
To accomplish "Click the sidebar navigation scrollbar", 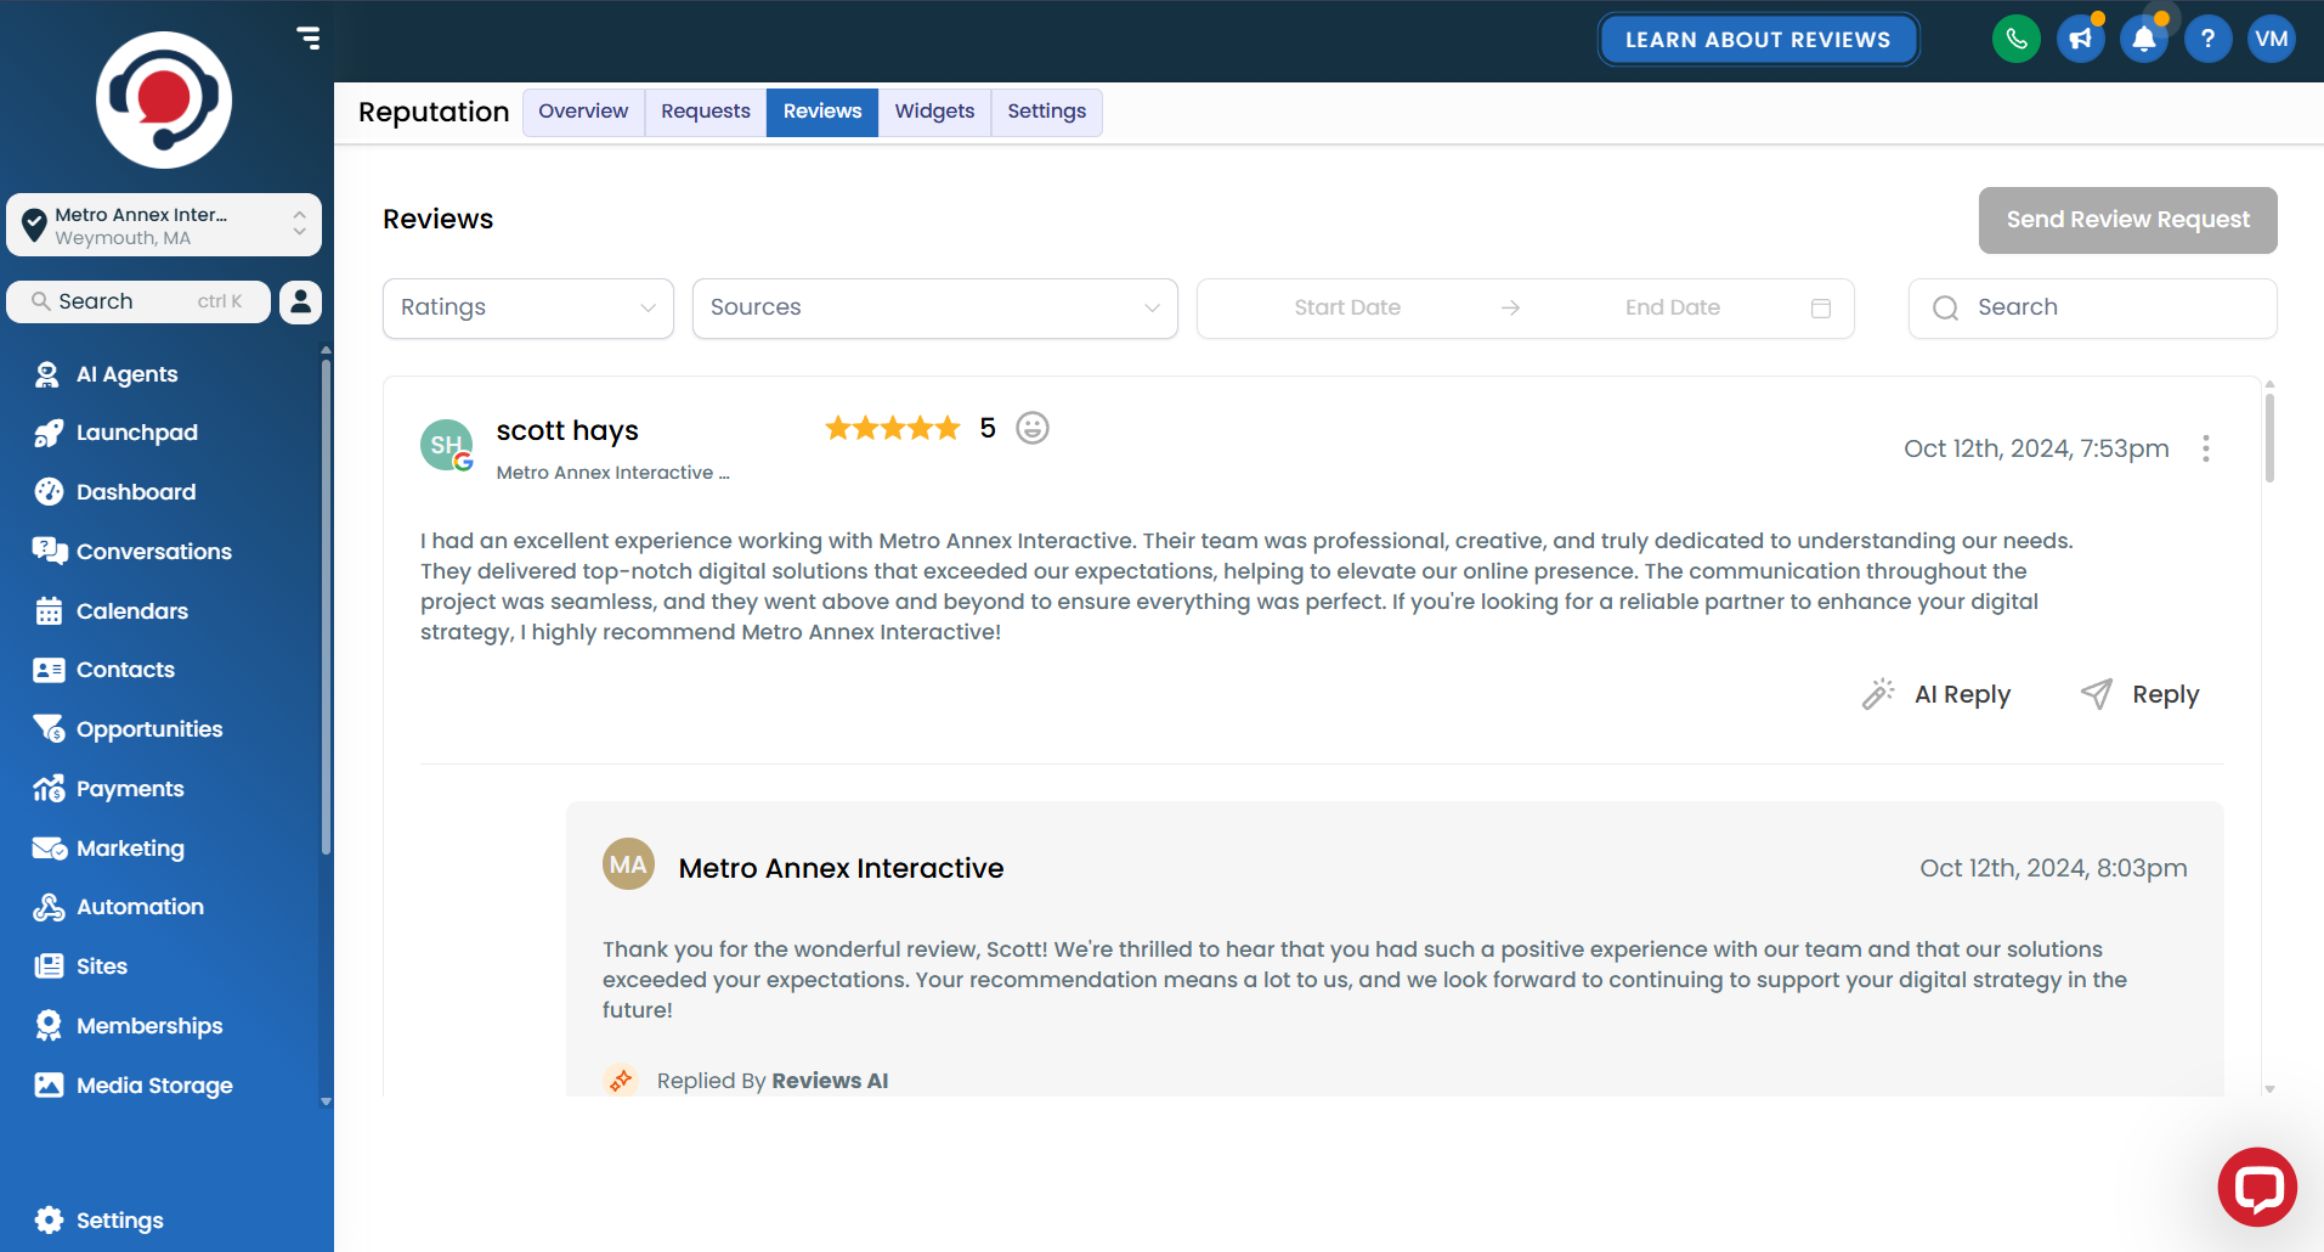I will coord(325,606).
